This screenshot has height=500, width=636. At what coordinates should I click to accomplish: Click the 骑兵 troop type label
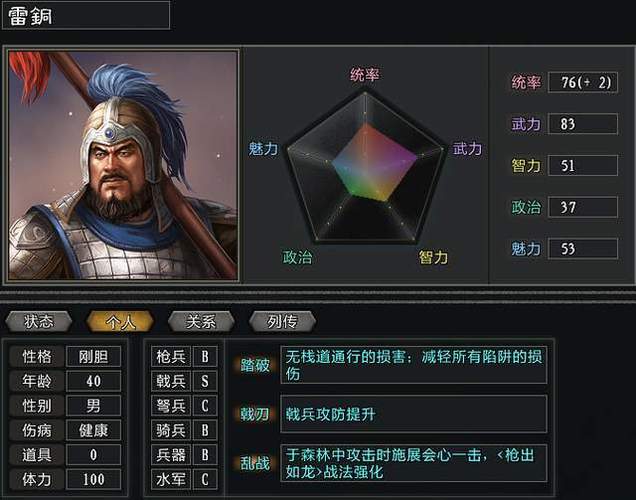pos(171,430)
